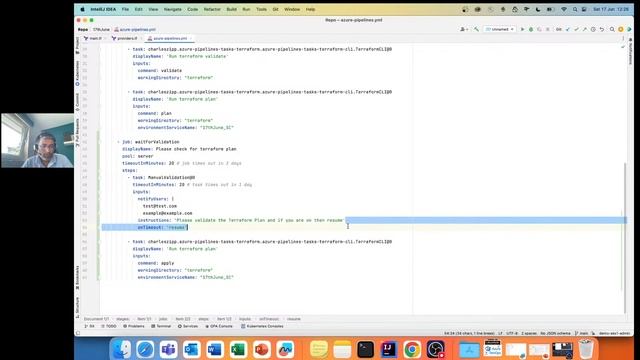Click the Run play button
The height and width of the screenshot is (360, 640).
point(522,29)
